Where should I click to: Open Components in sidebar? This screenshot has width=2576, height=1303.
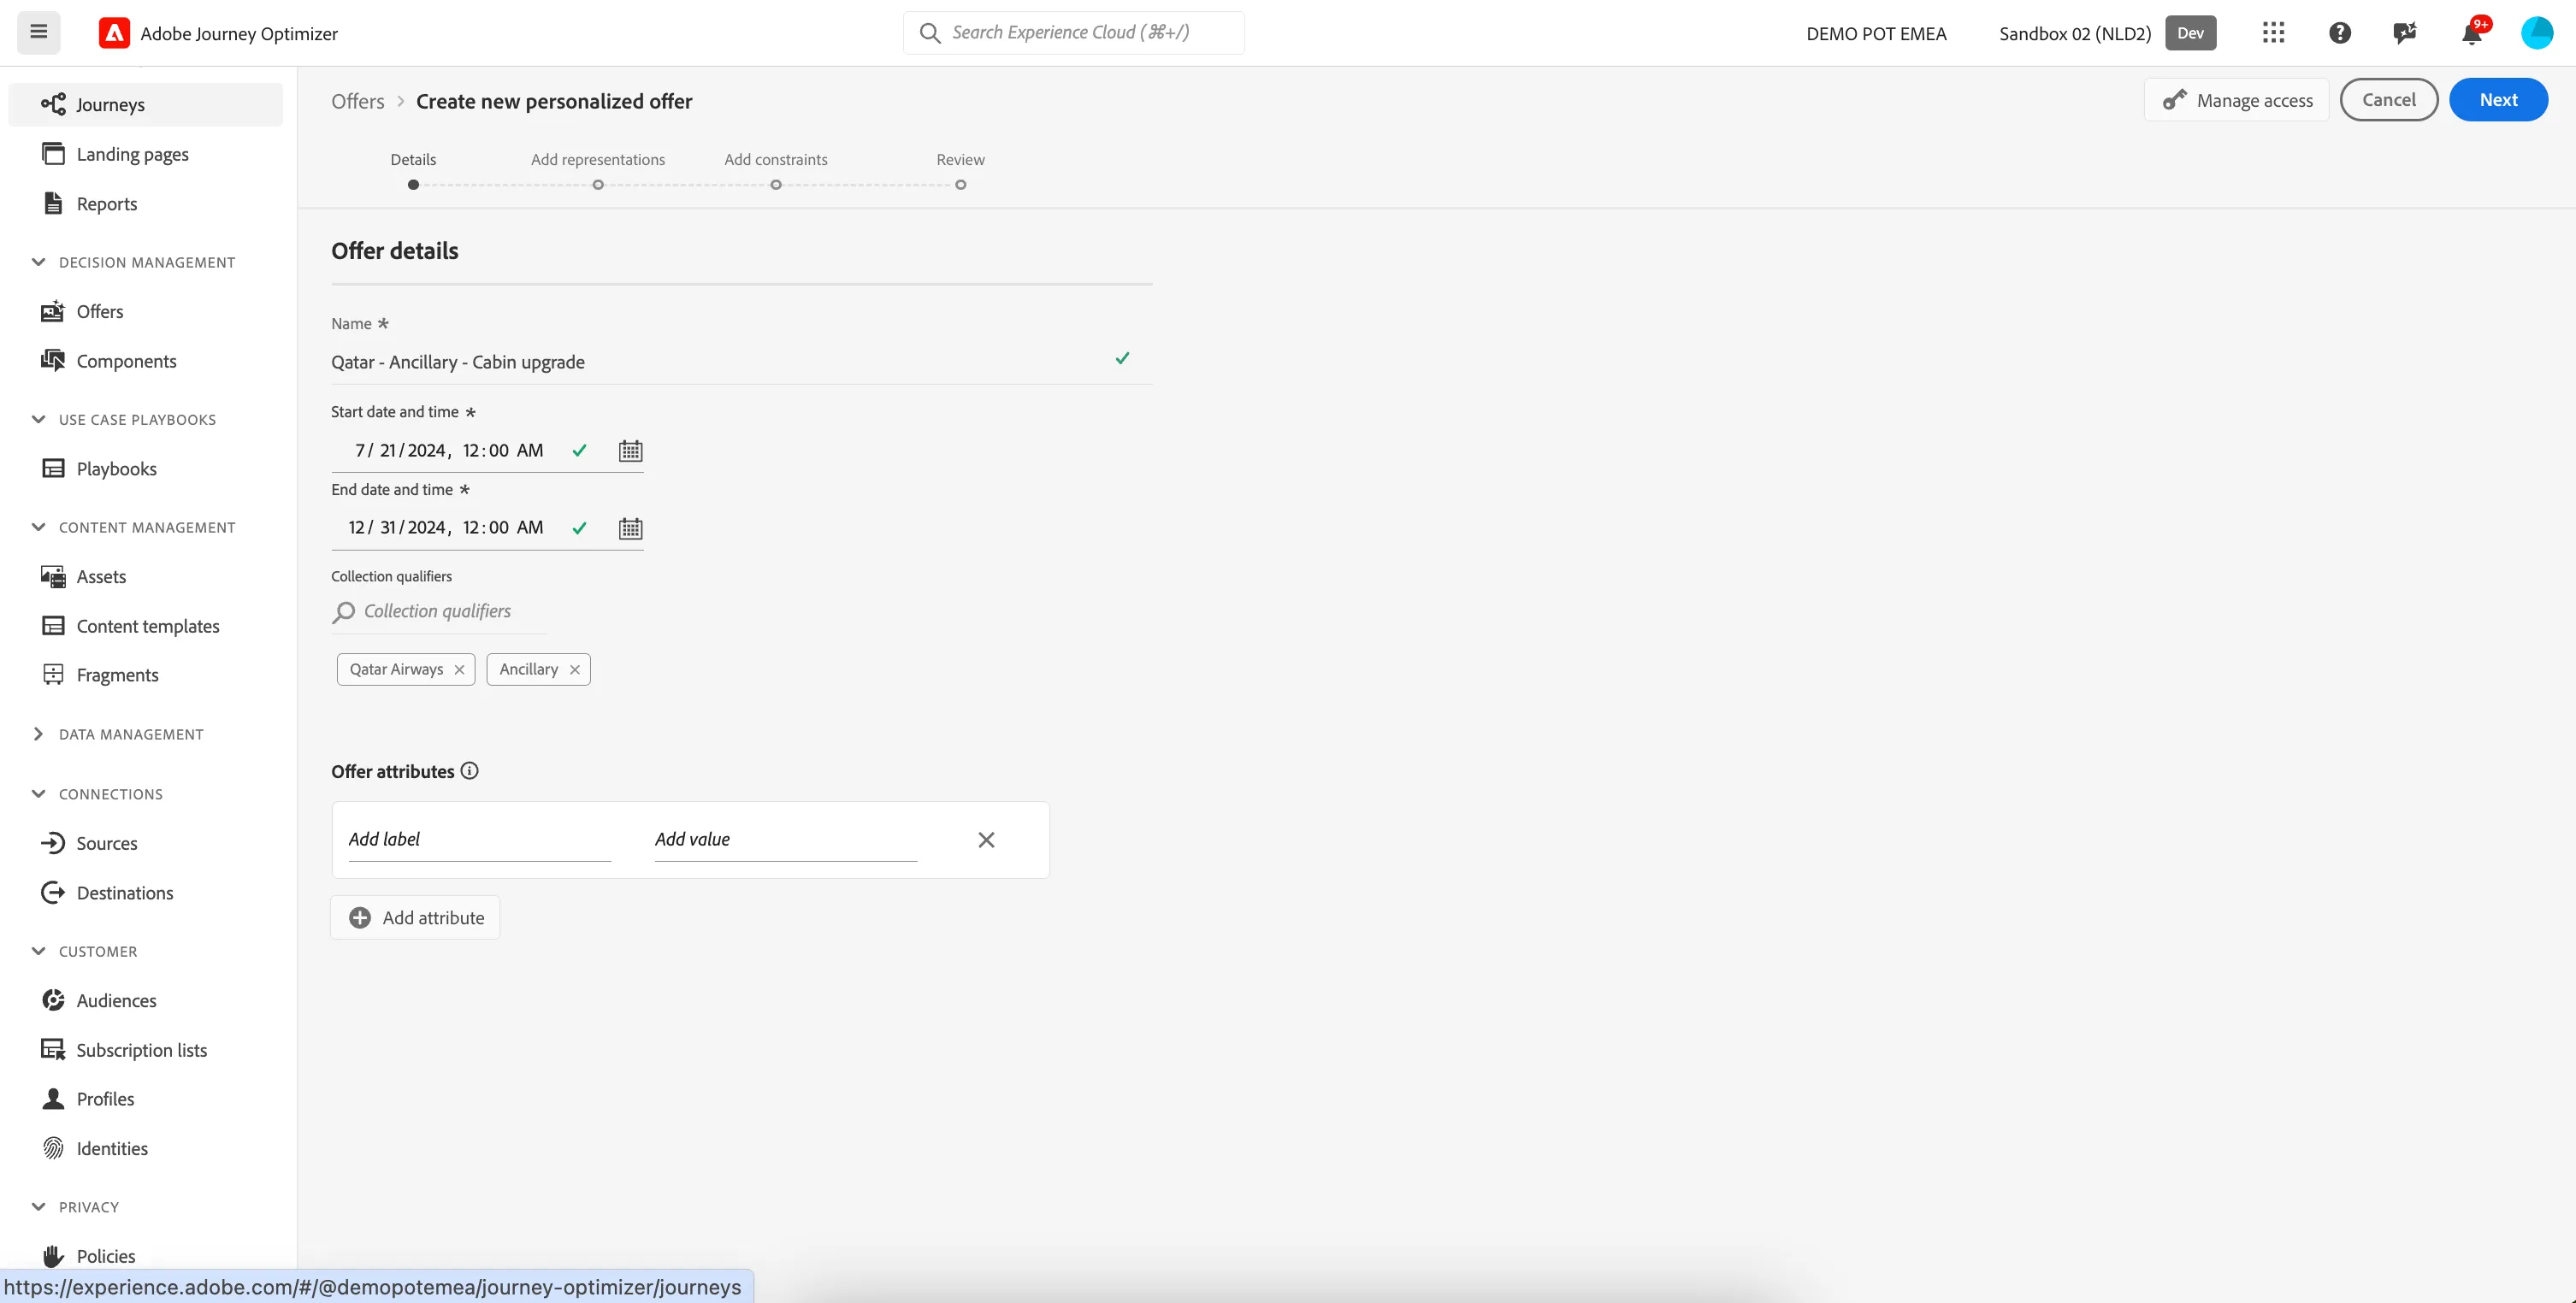coord(146,361)
